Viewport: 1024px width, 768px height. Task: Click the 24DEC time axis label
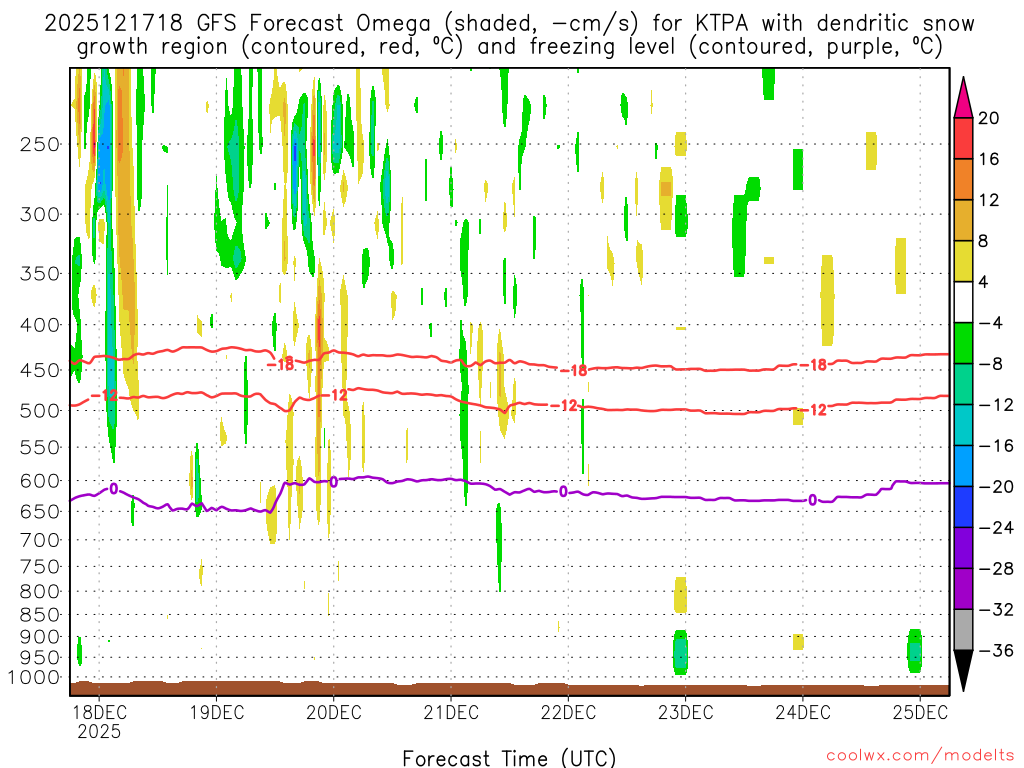(803, 712)
